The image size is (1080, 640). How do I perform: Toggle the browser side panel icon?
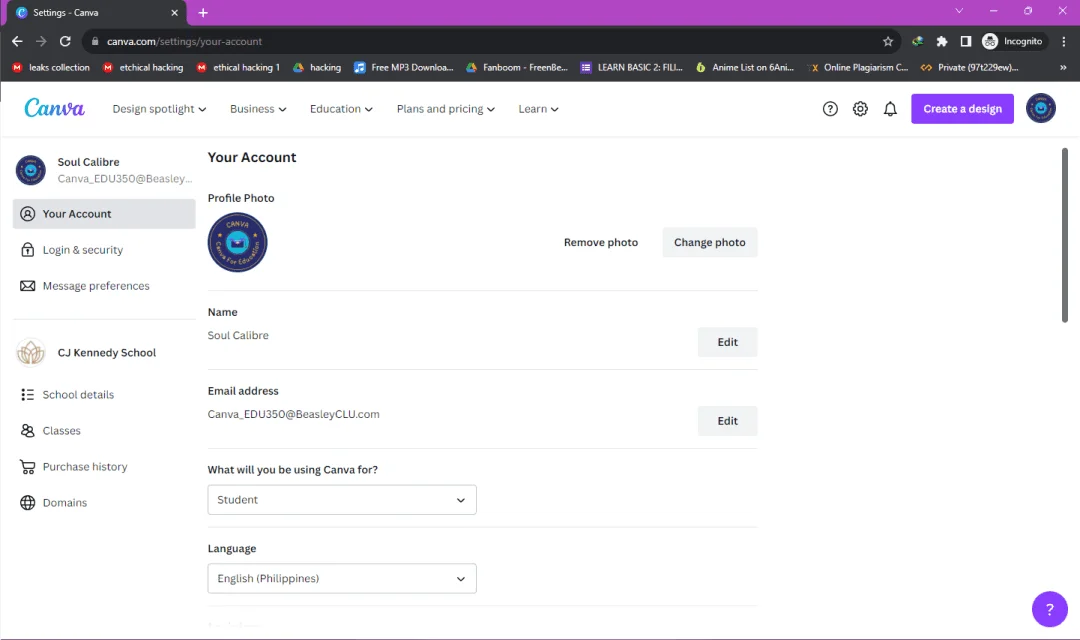pyautogui.click(x=966, y=41)
